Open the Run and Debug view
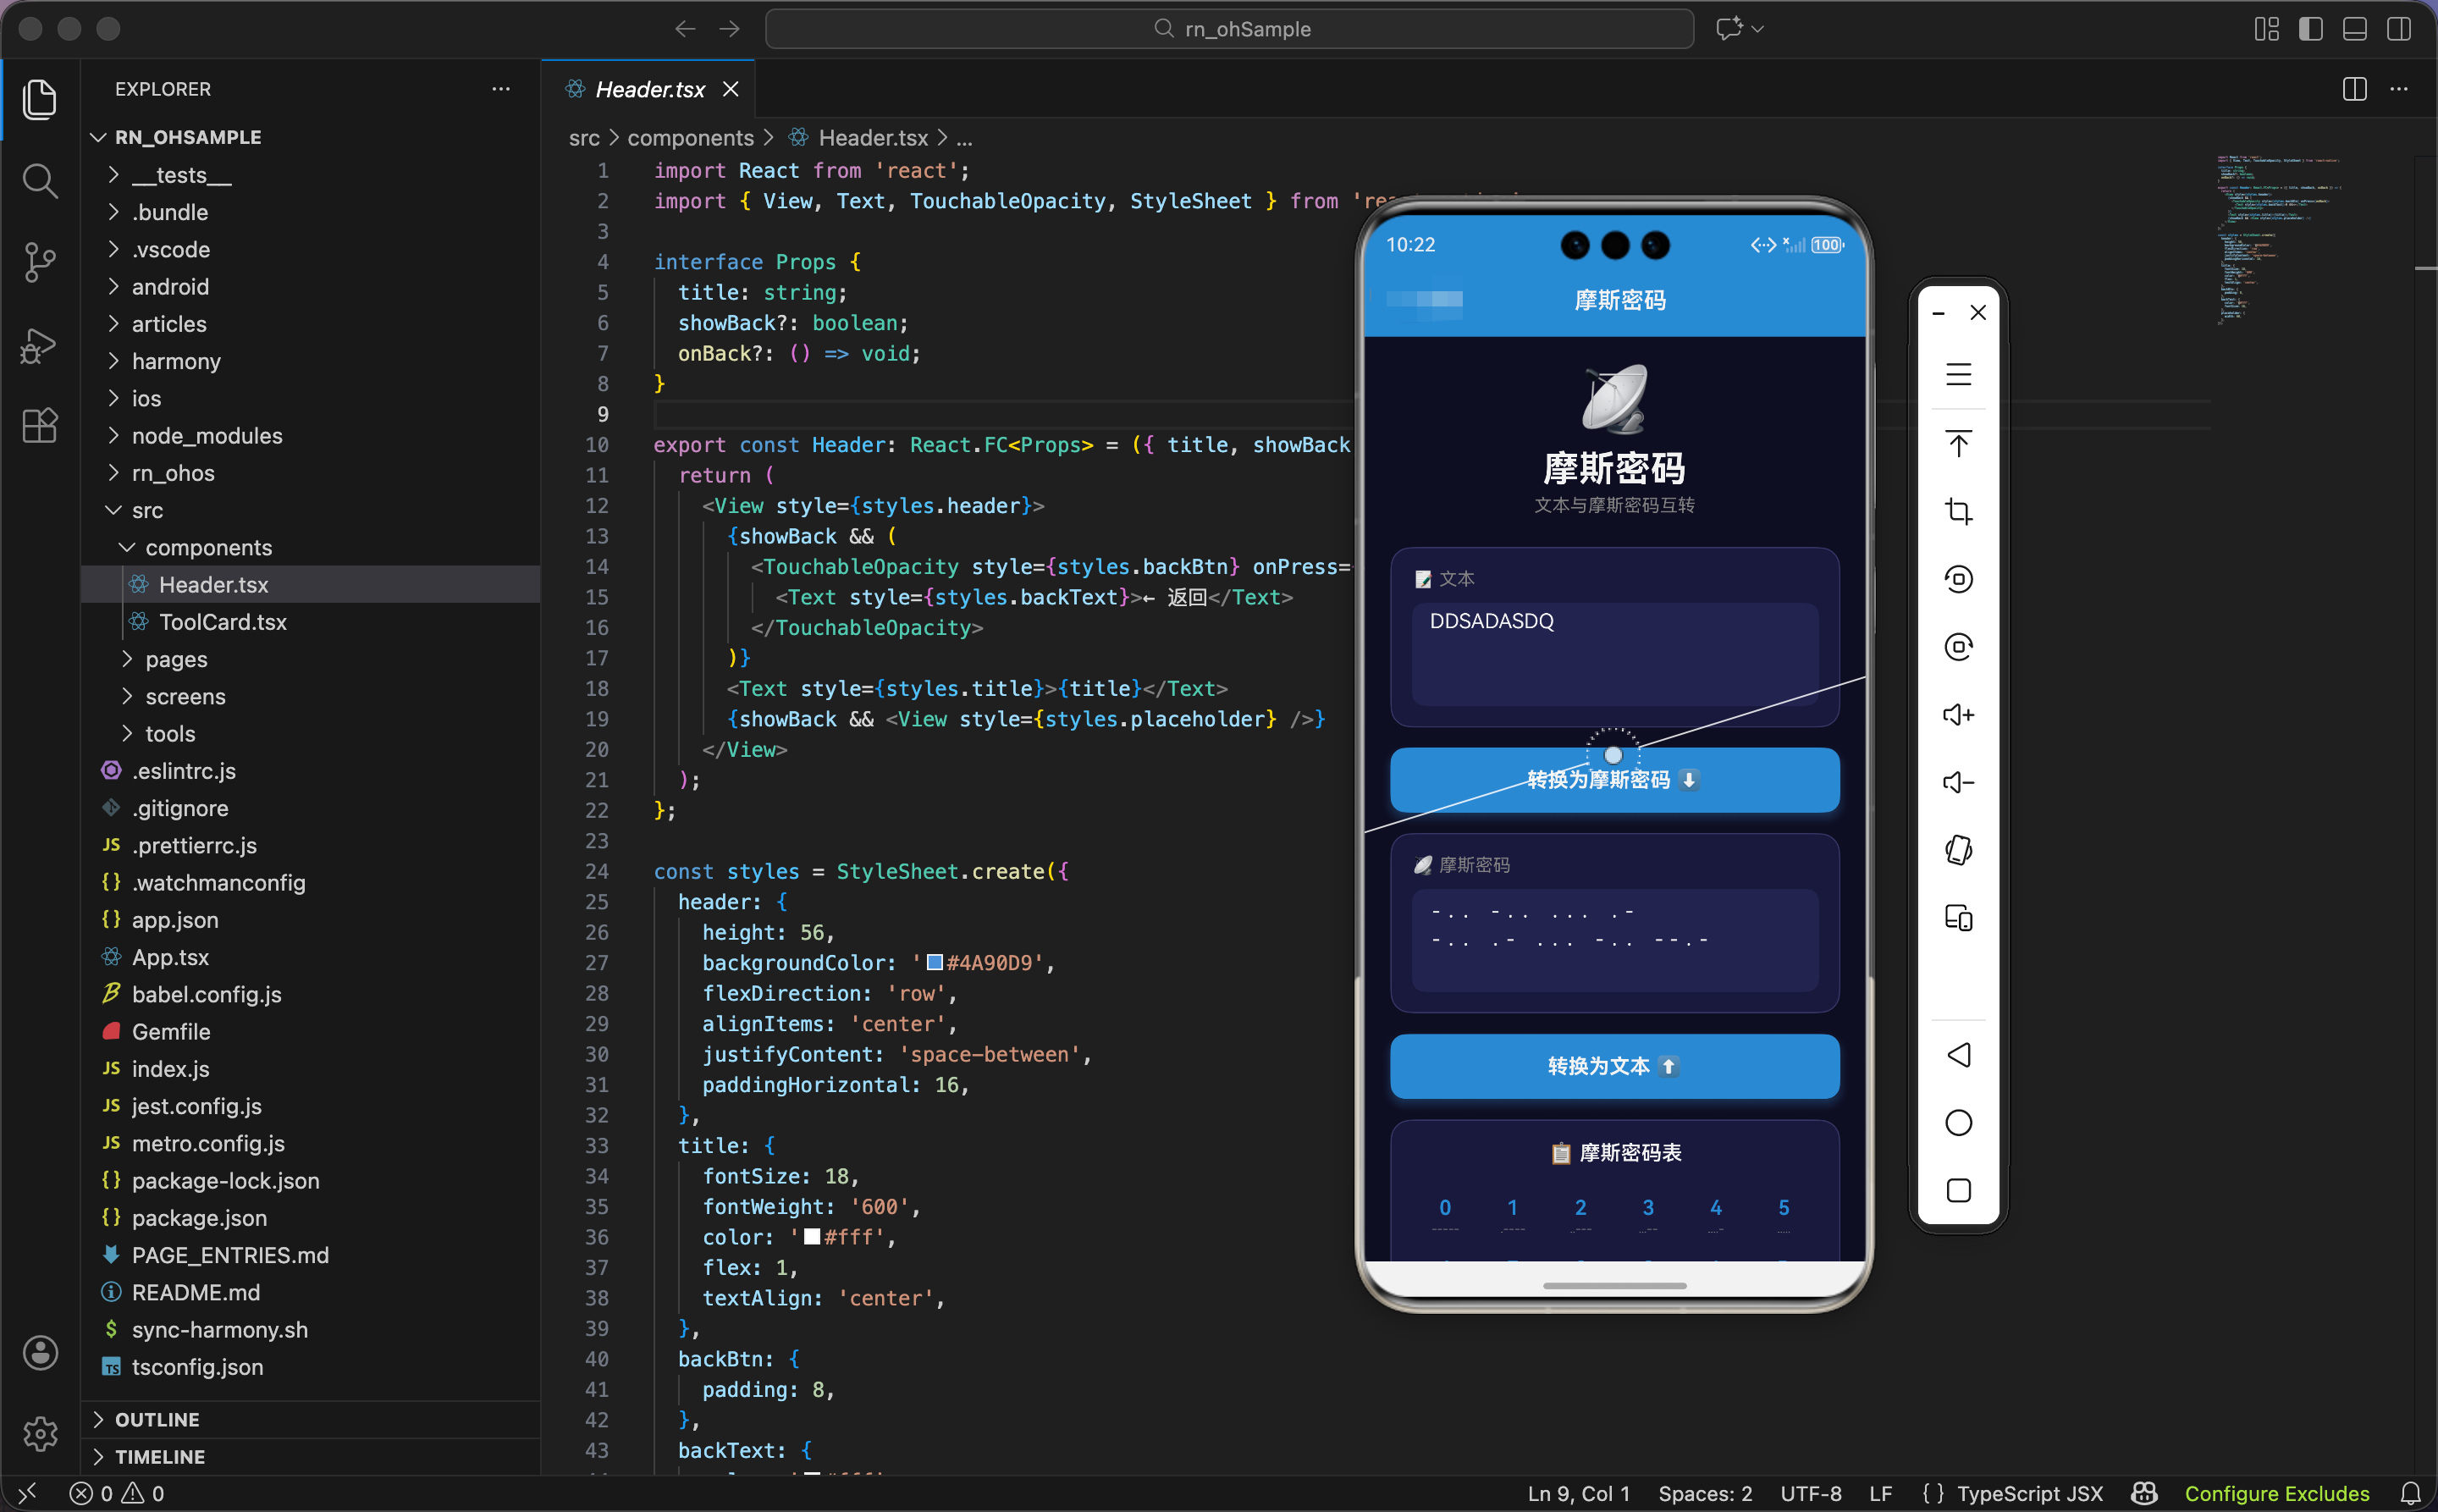2438x1512 pixels. [40, 345]
